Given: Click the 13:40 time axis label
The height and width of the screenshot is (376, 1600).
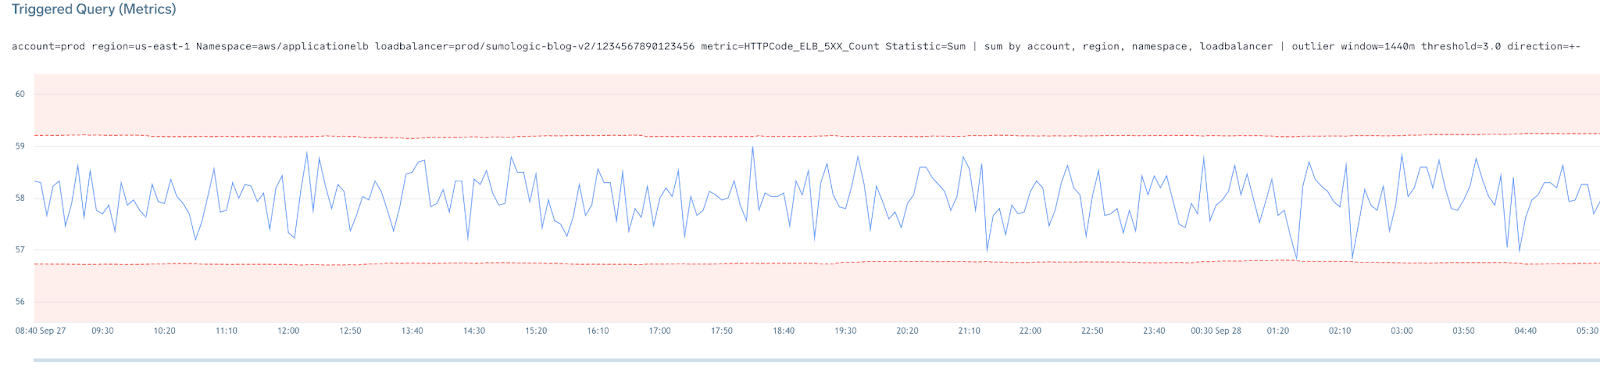Looking at the screenshot, I should 412,331.
